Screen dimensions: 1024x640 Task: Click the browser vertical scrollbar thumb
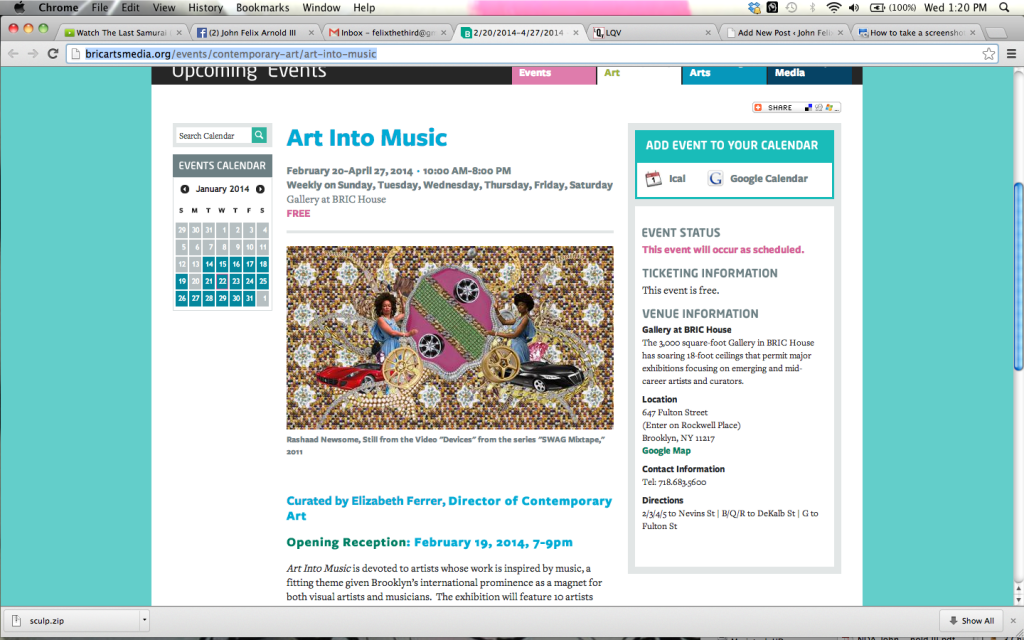click(x=1018, y=276)
